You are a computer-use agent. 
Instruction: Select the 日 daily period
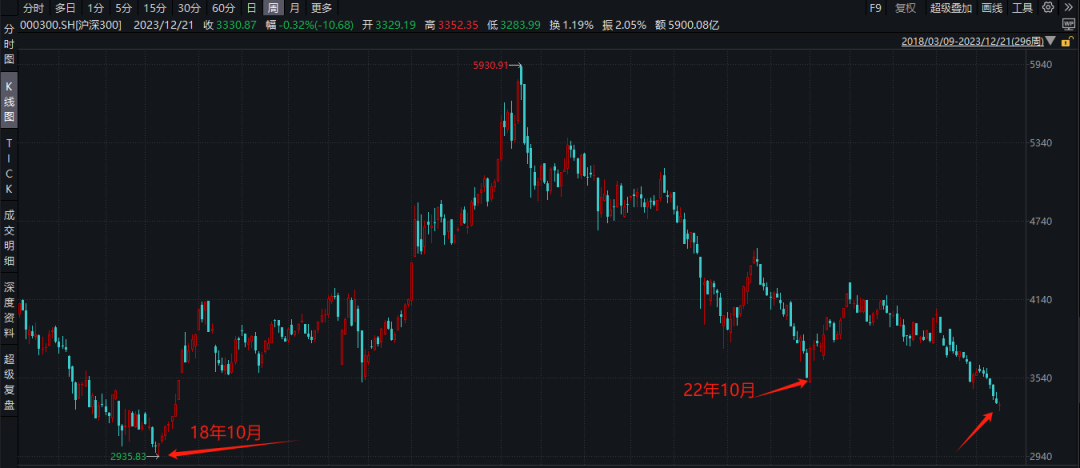[x=251, y=8]
